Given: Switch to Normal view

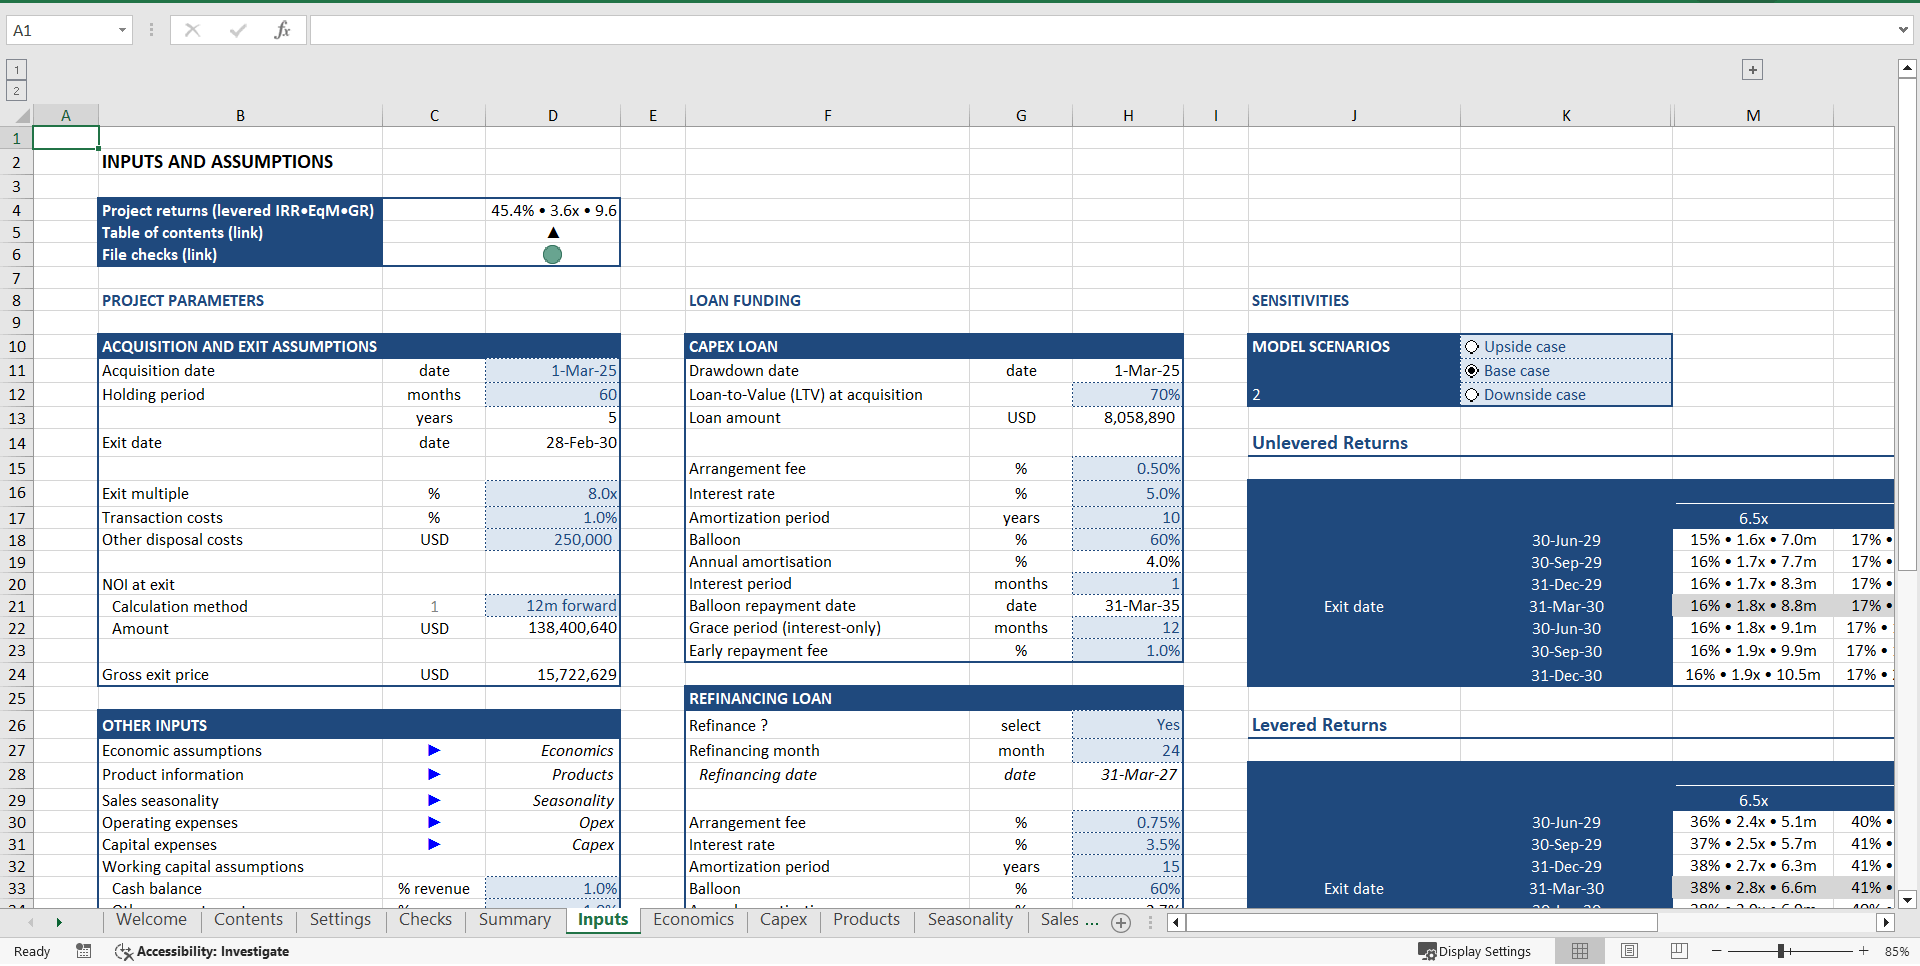Looking at the screenshot, I should (1580, 951).
